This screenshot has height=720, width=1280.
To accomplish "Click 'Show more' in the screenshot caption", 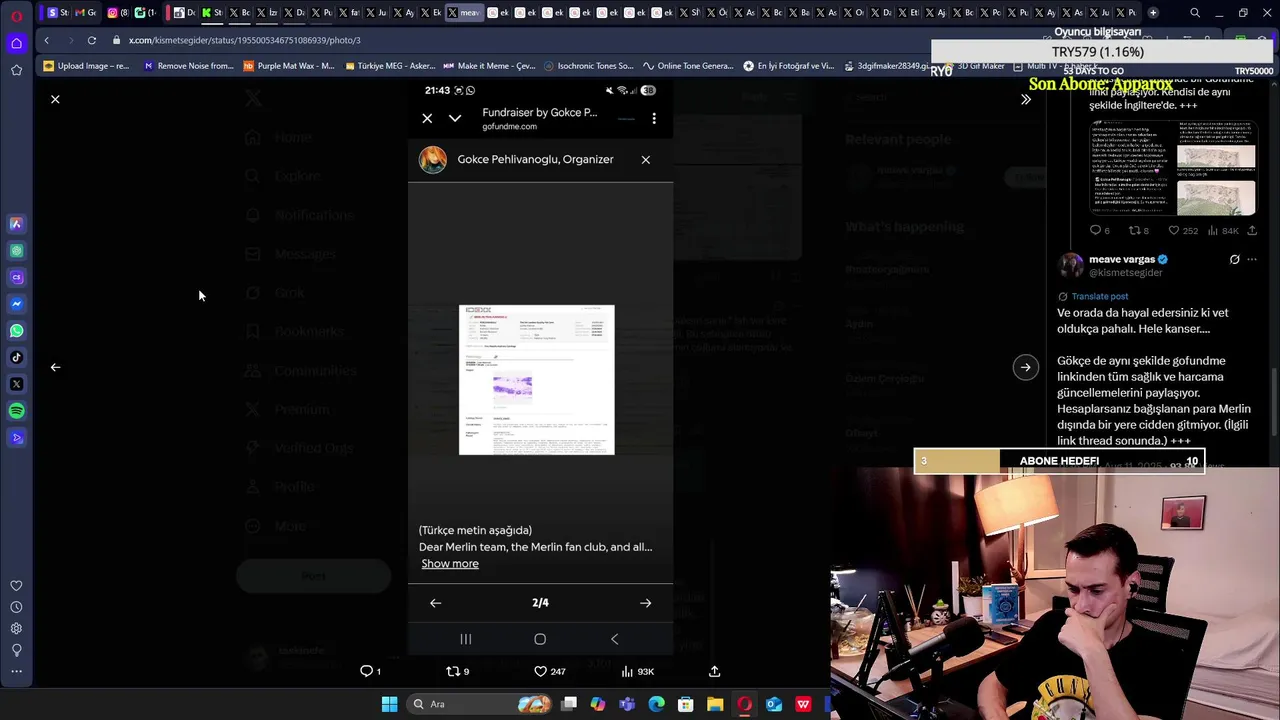I will 450,564.
